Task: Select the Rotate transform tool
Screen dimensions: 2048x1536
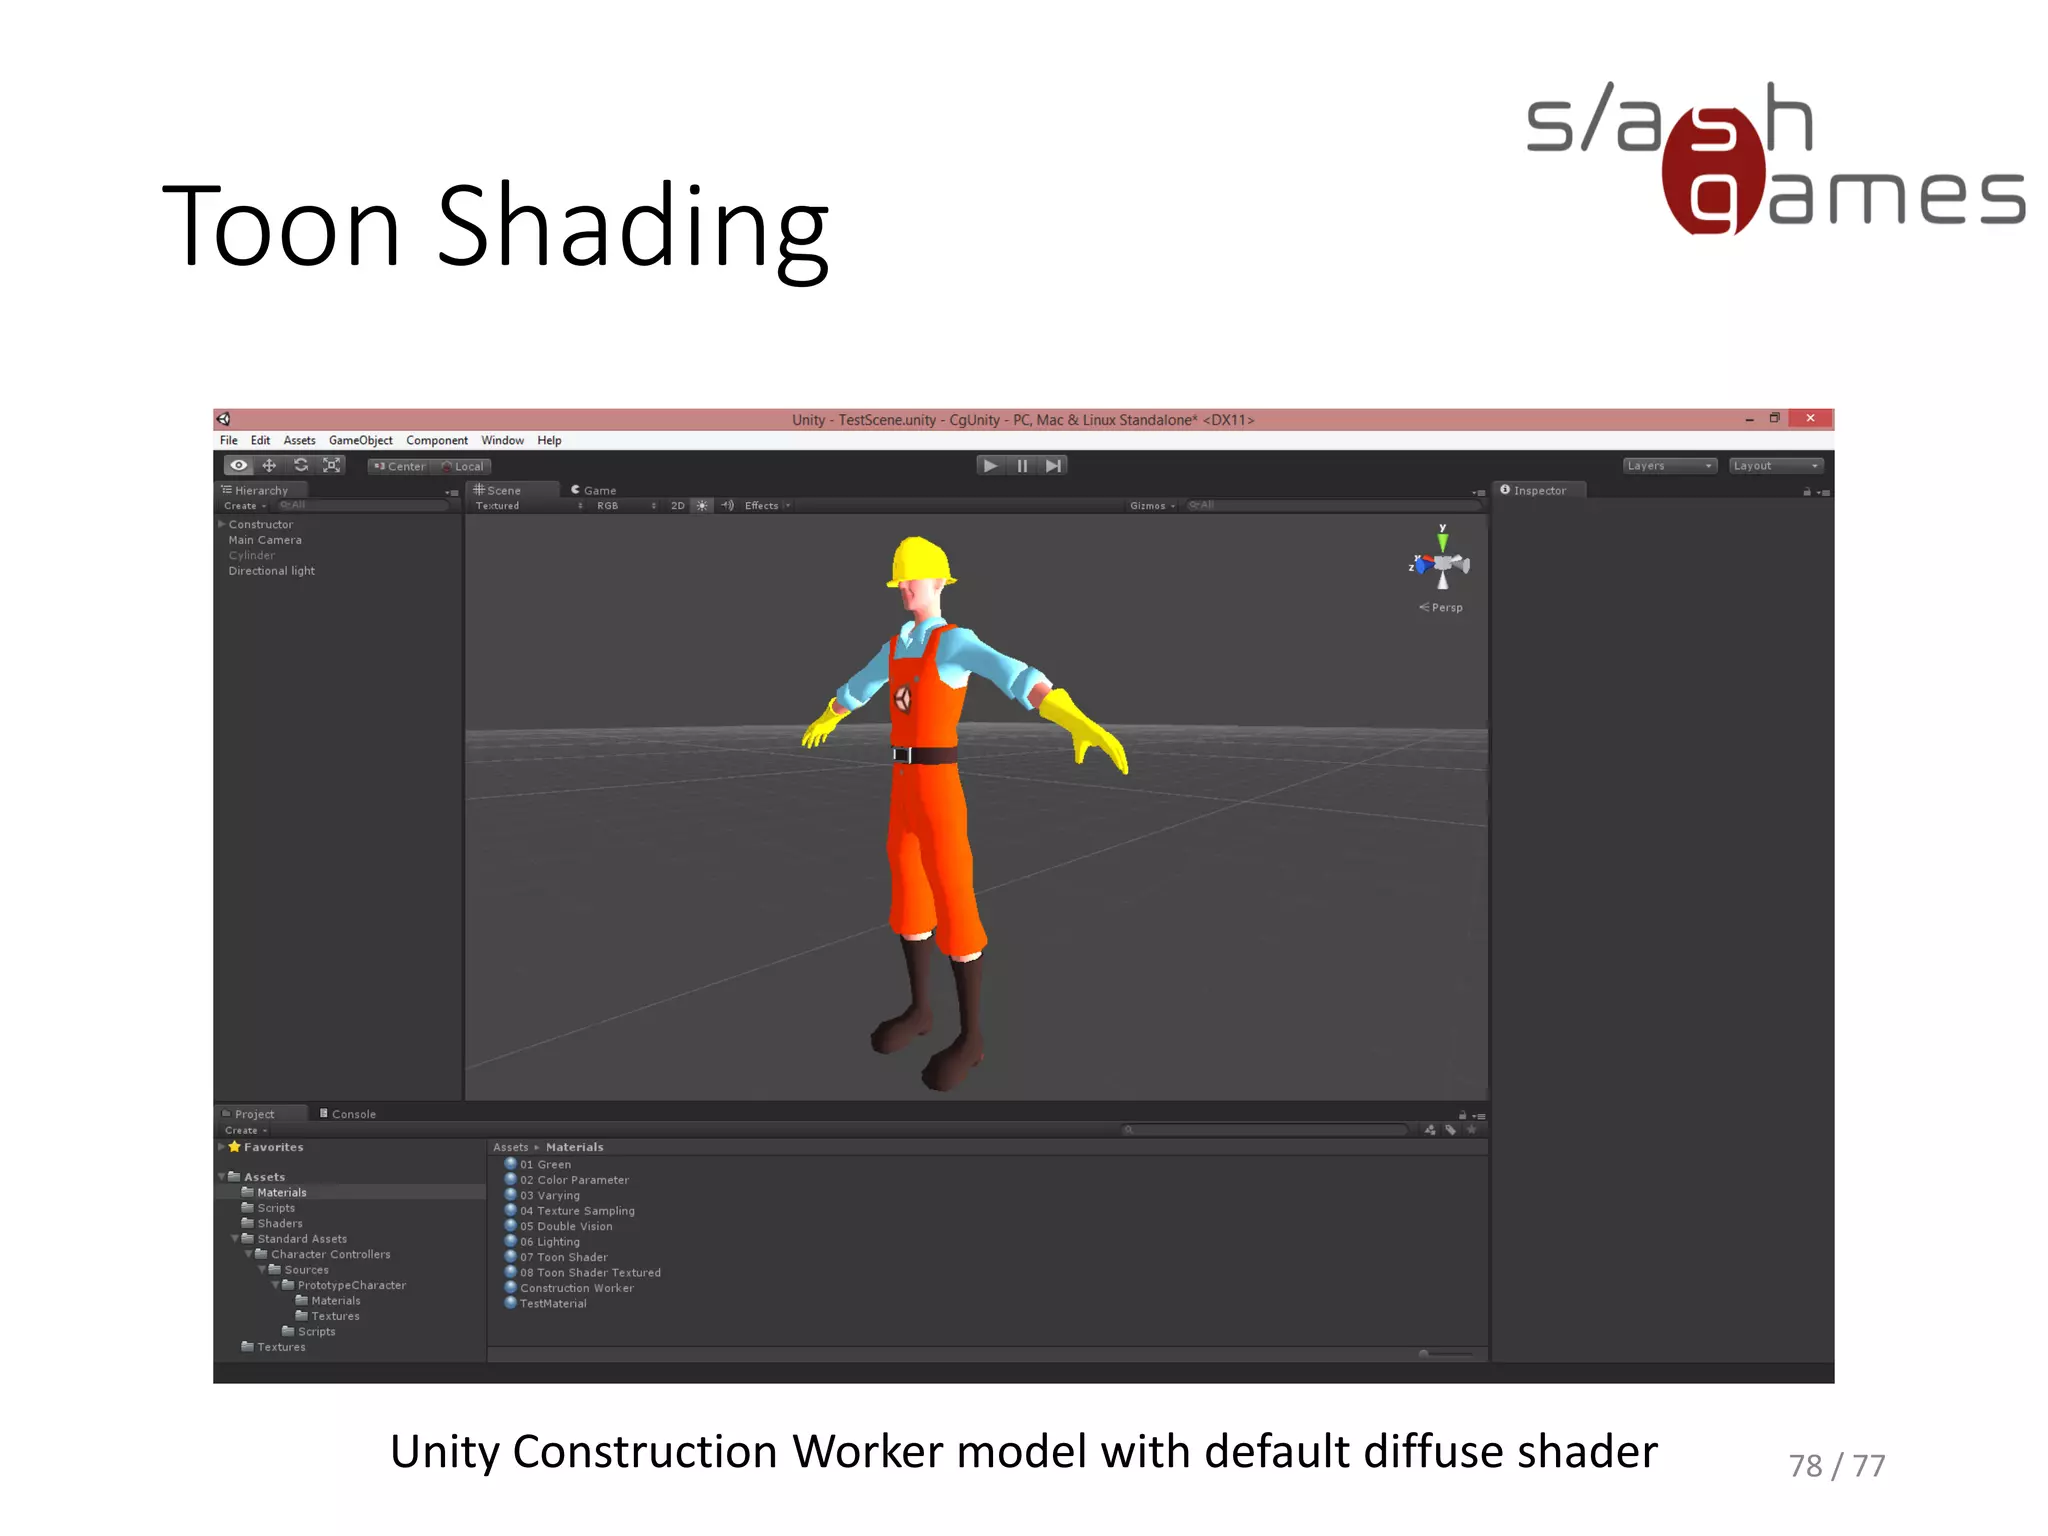Action: 300,466
